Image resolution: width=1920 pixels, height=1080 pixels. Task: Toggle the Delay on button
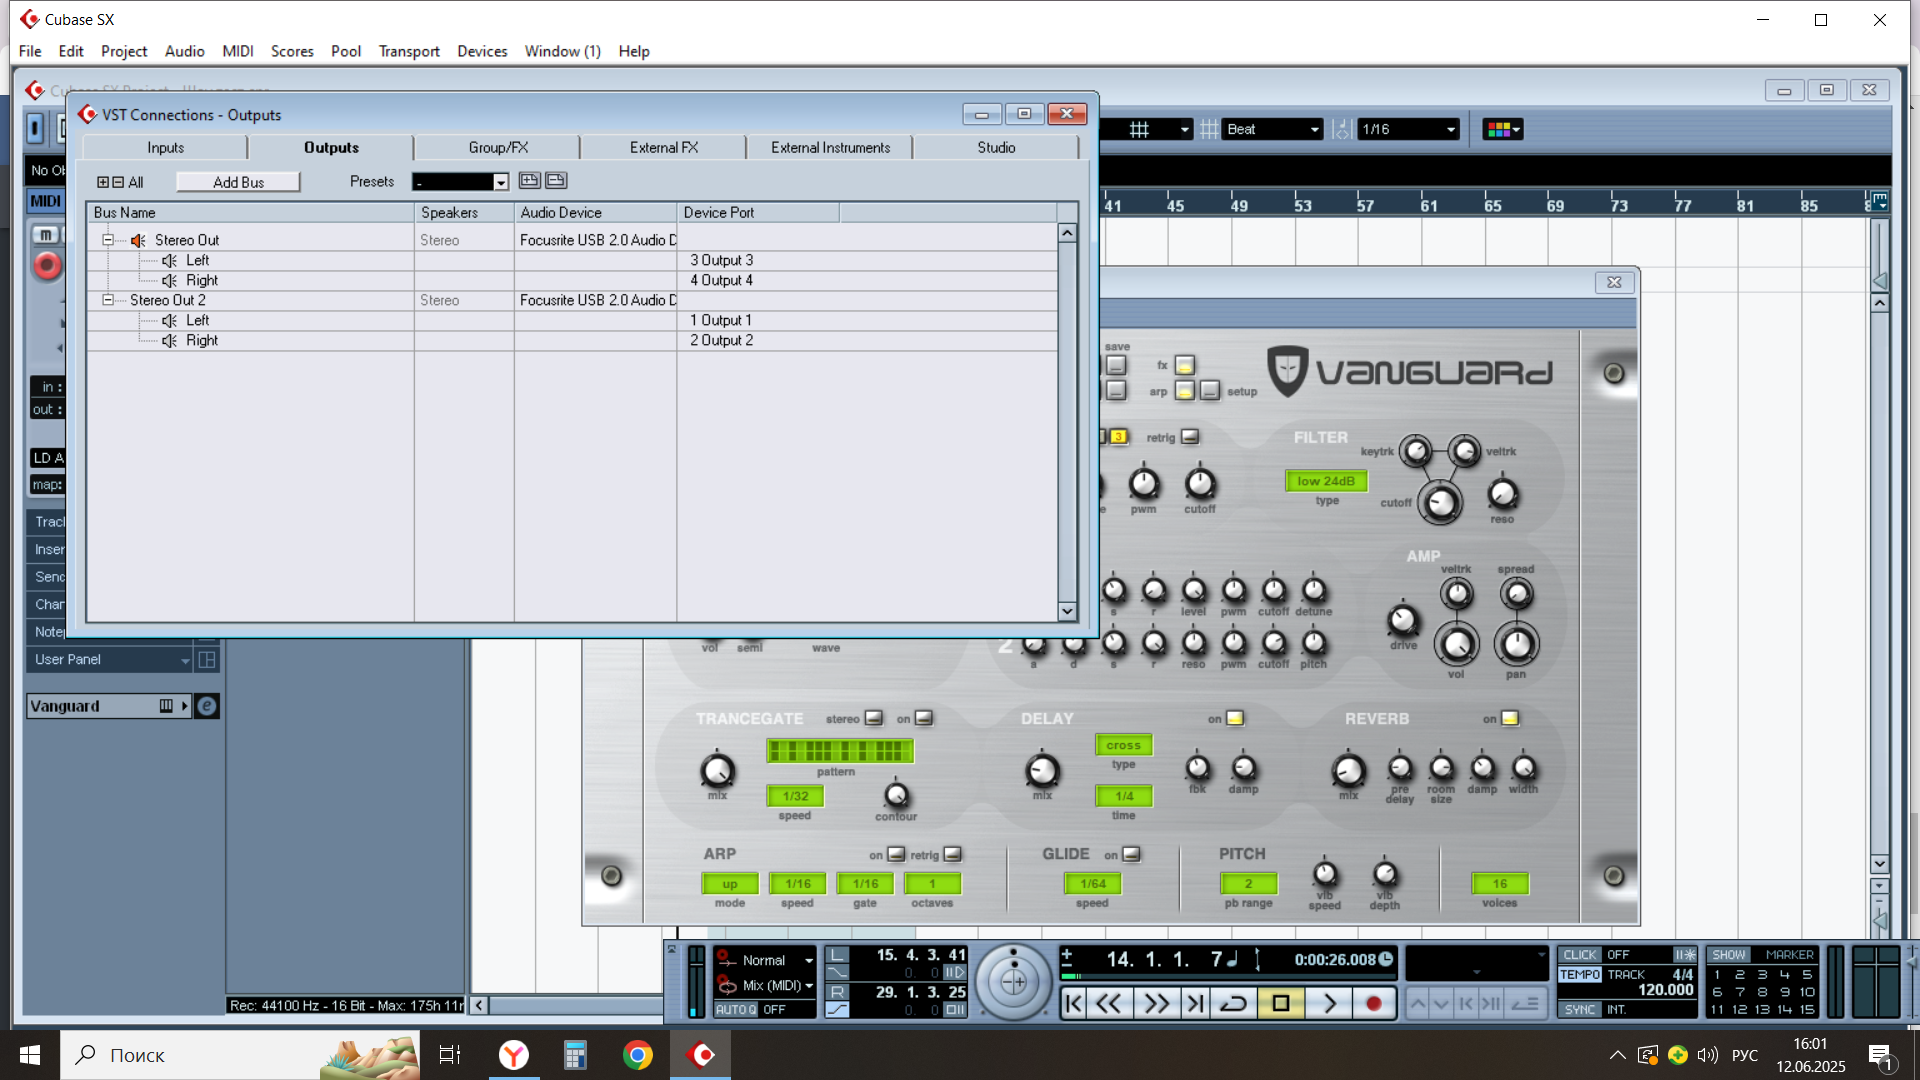[1235, 718]
